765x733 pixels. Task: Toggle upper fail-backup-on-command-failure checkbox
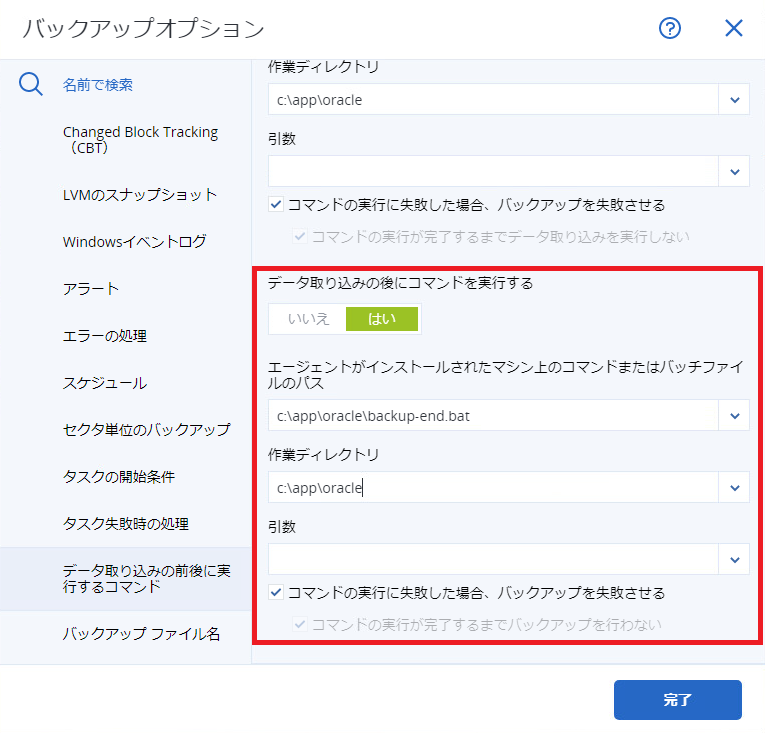pyautogui.click(x=276, y=205)
